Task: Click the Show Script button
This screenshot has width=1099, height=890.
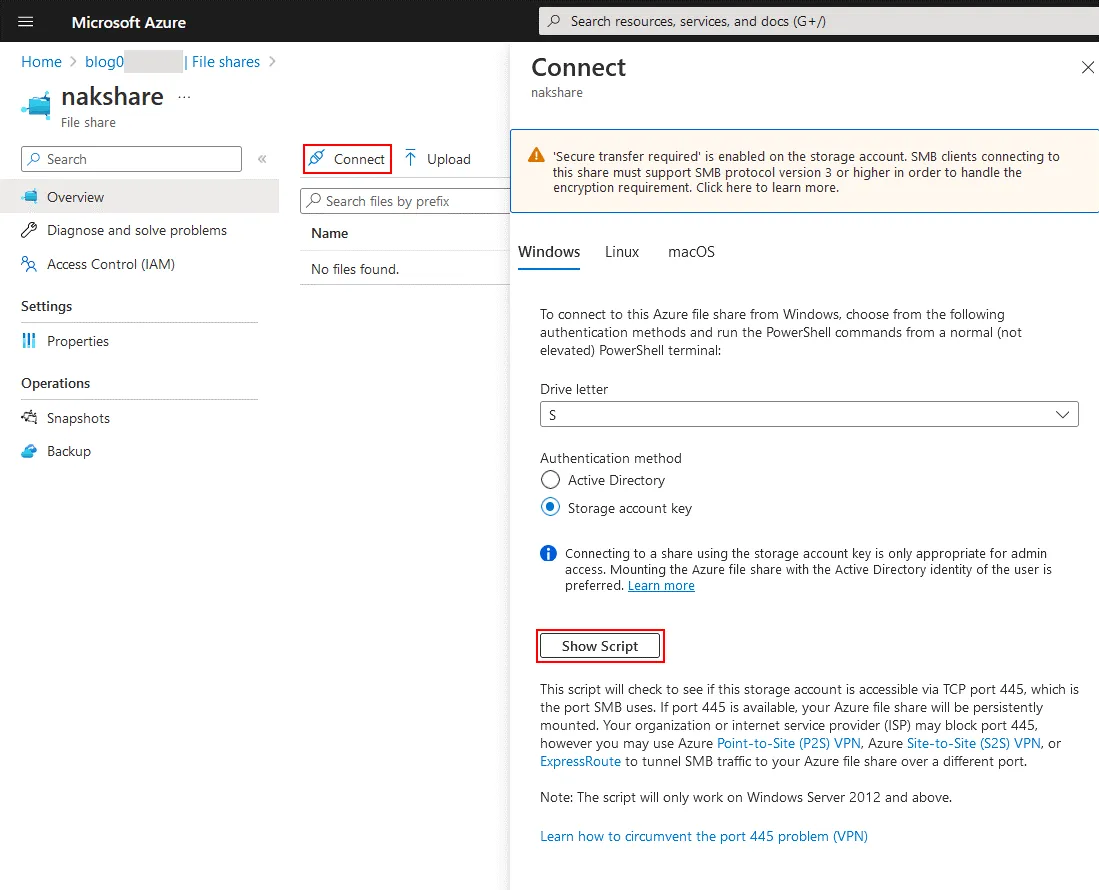Action: click(x=600, y=646)
